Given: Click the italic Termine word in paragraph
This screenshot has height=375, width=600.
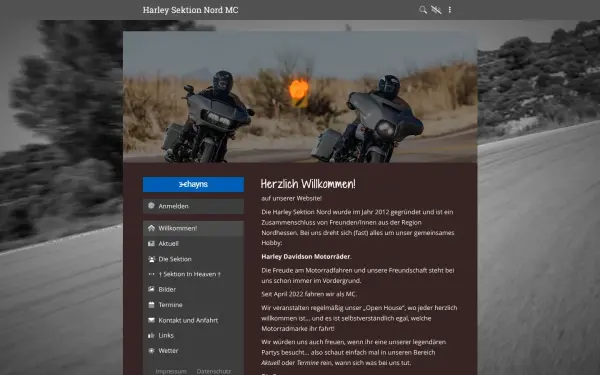Looking at the screenshot, I should pyautogui.click(x=308, y=363).
